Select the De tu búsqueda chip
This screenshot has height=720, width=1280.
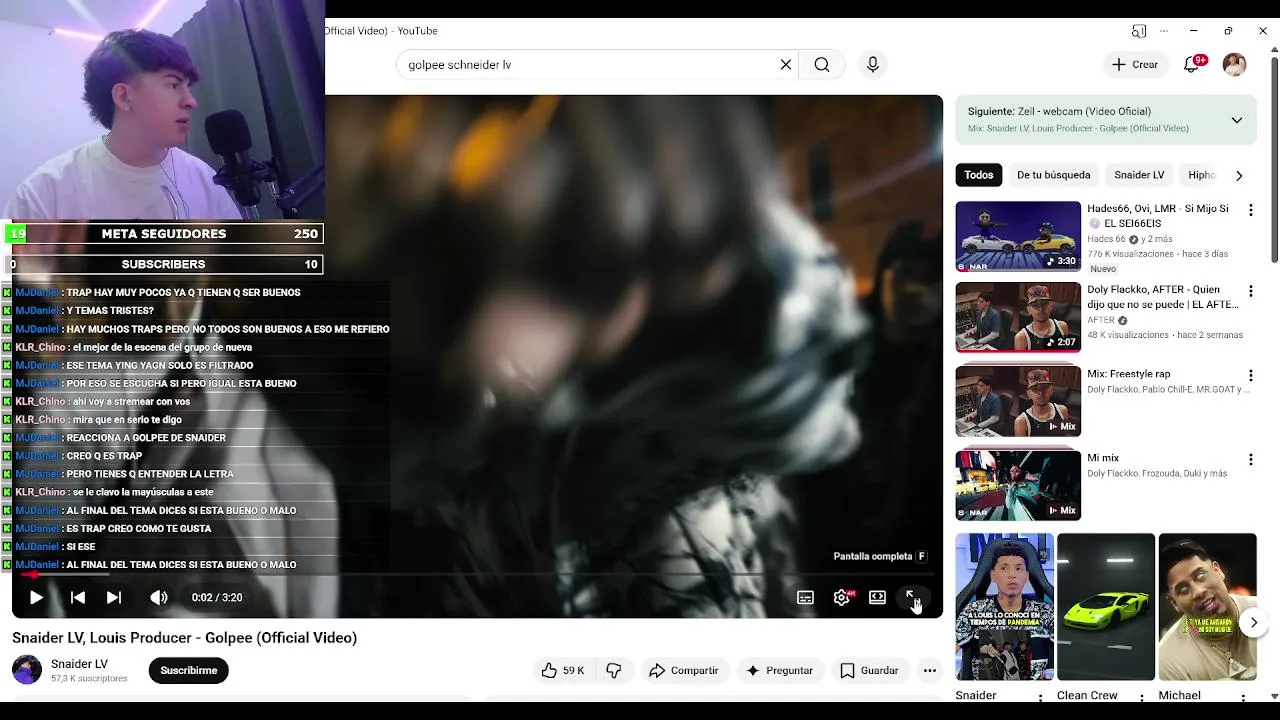tap(1053, 175)
